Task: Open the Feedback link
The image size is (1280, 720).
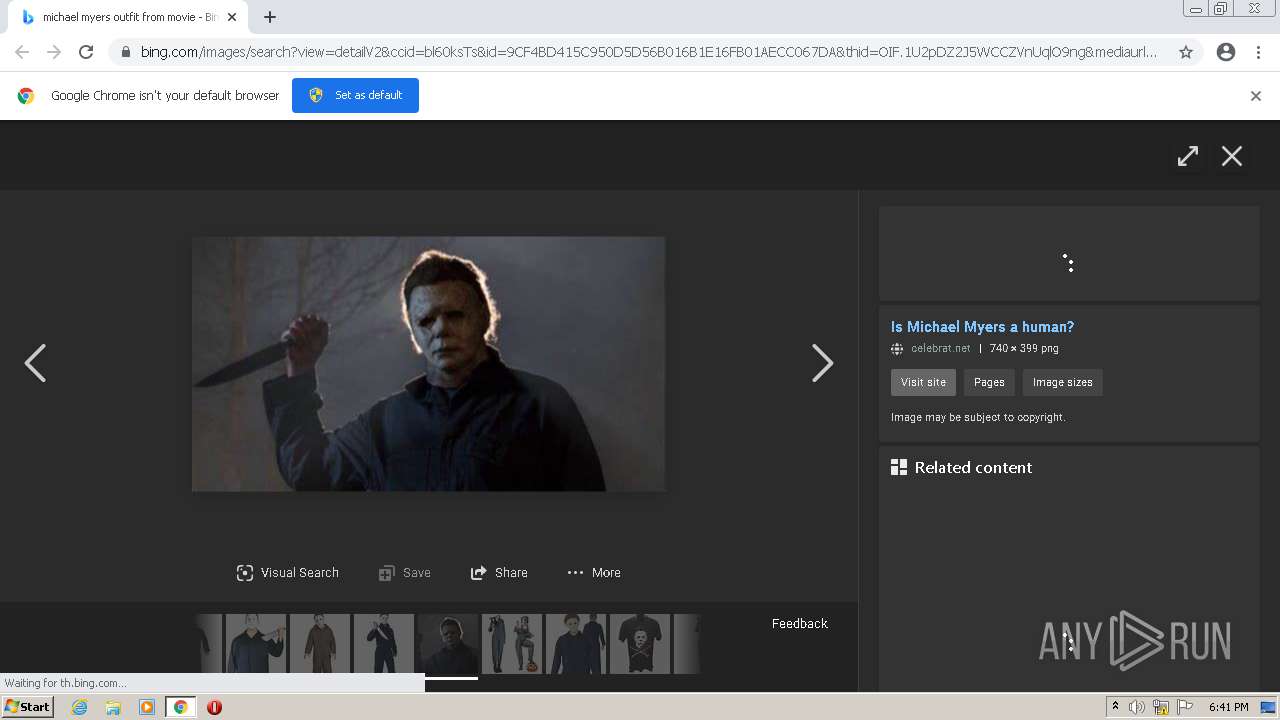Action: (800, 624)
